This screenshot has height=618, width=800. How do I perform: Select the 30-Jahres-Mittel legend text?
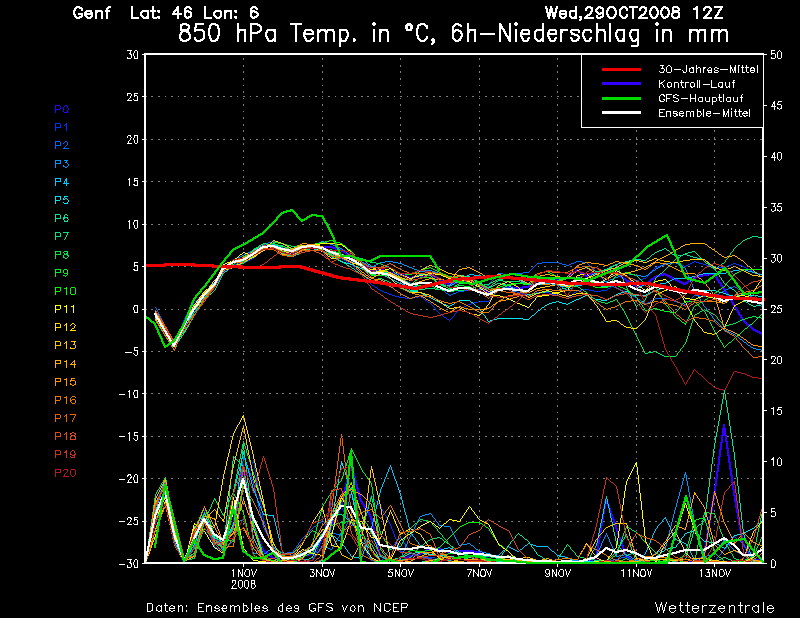tap(707, 69)
